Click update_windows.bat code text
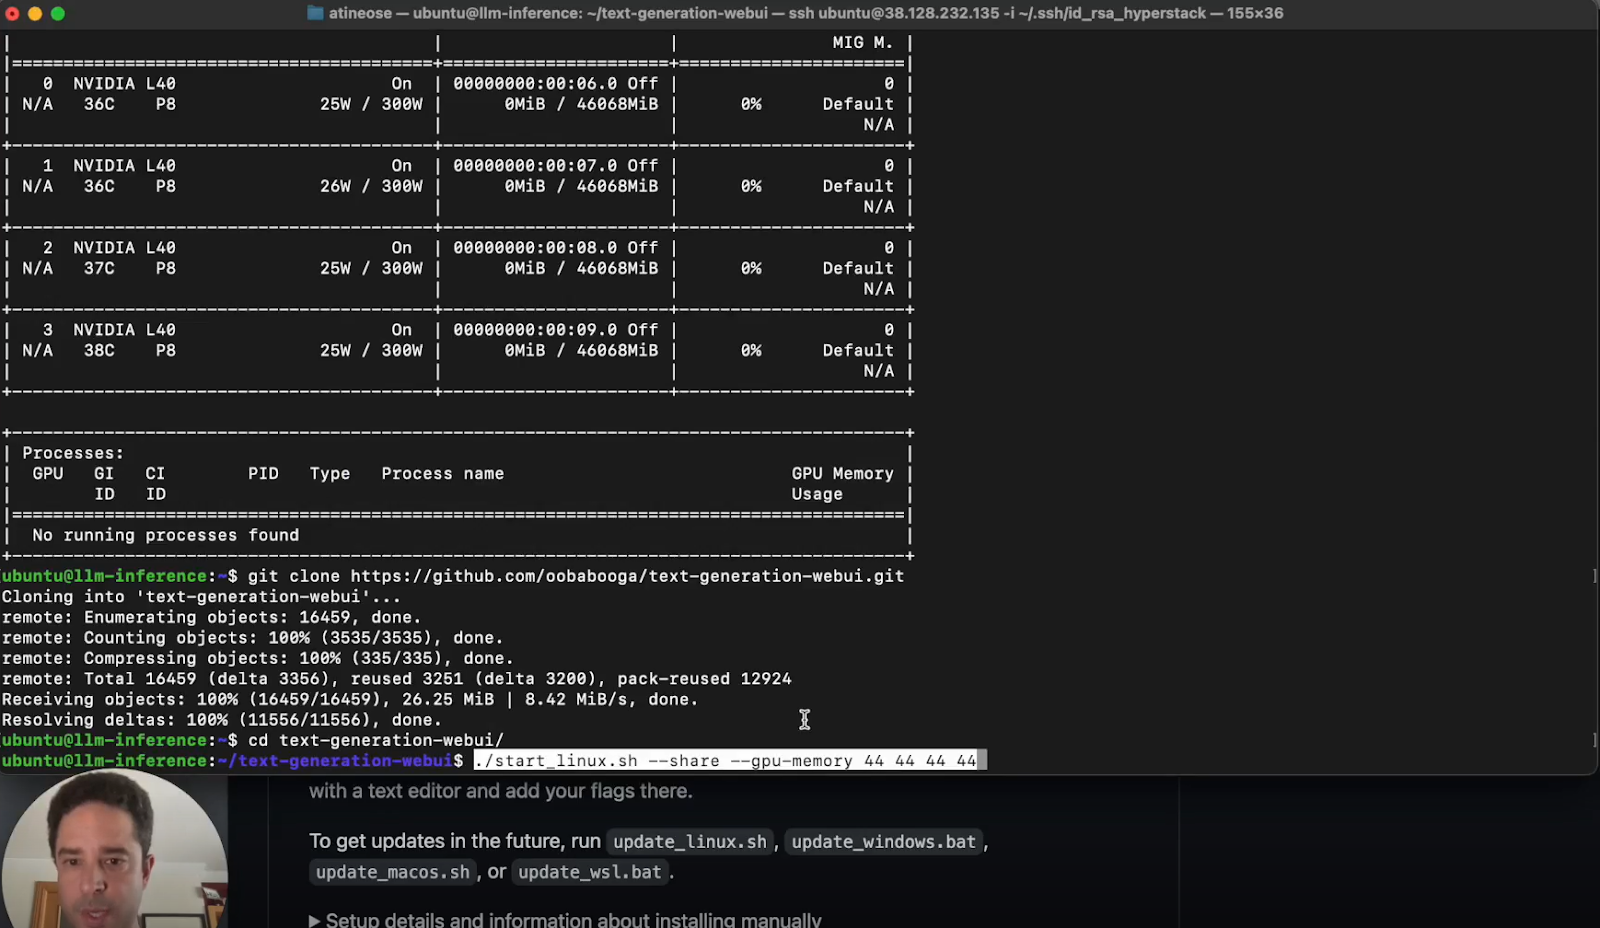This screenshot has height=928, width=1600. point(884,842)
